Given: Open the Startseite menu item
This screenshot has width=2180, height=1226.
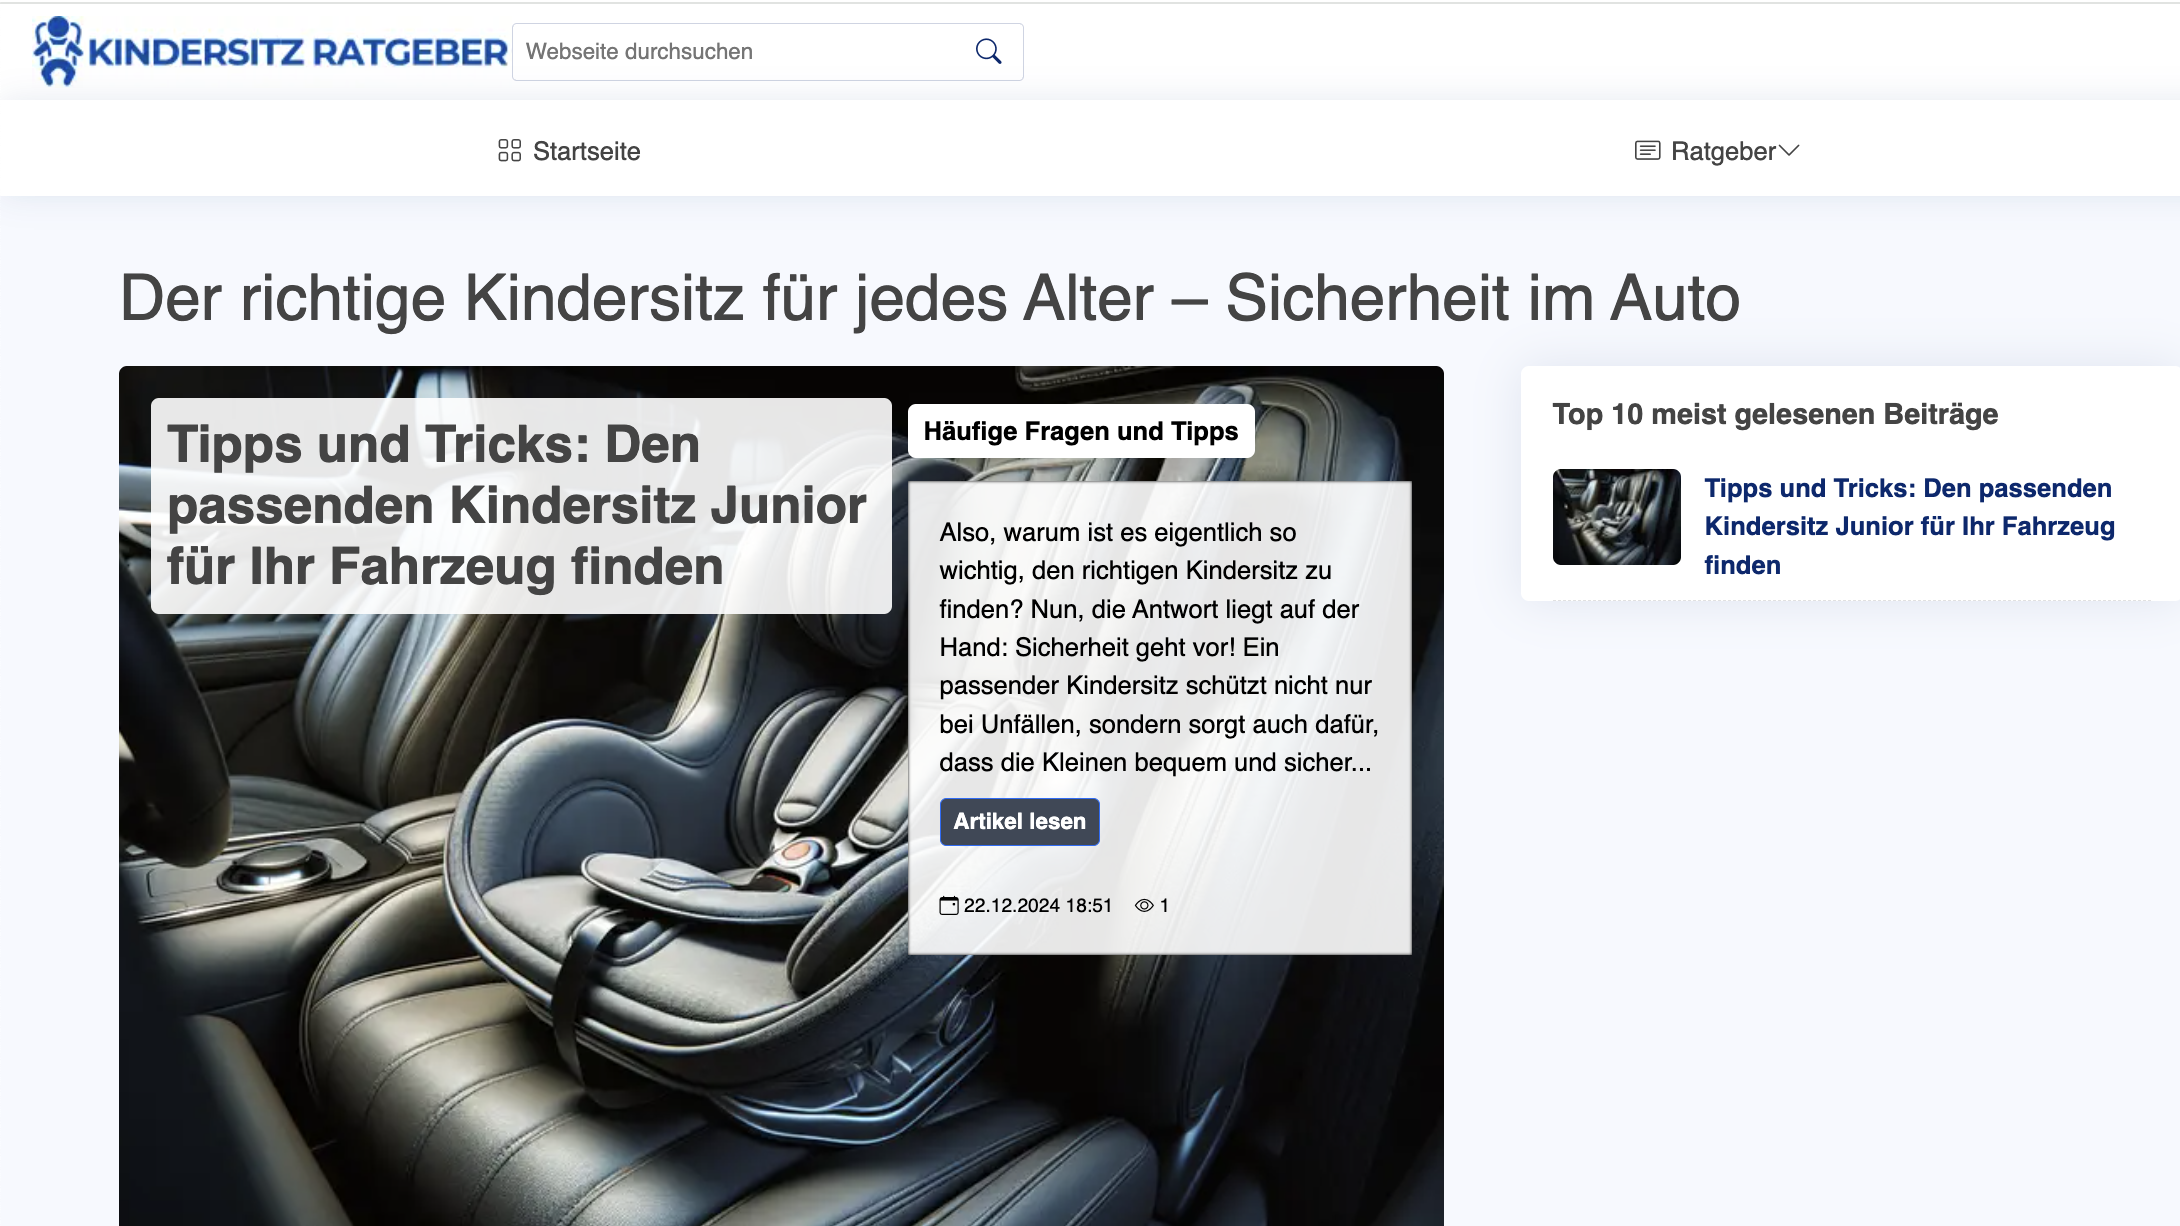Looking at the screenshot, I should click(586, 150).
